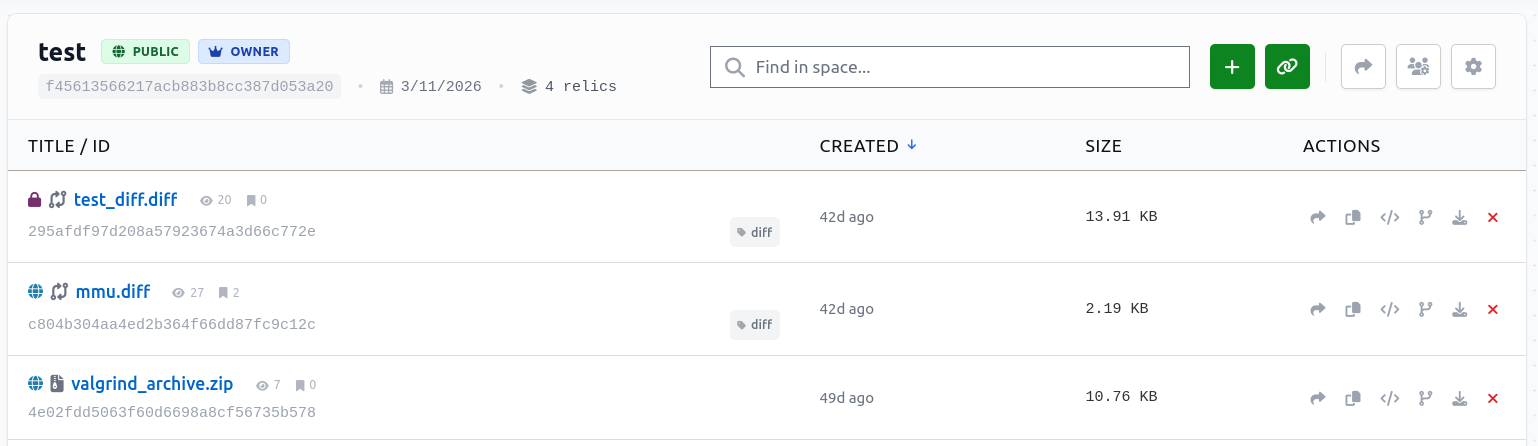Open the share space arrow button
Screen dimensions: 1538x446
[1363, 67]
